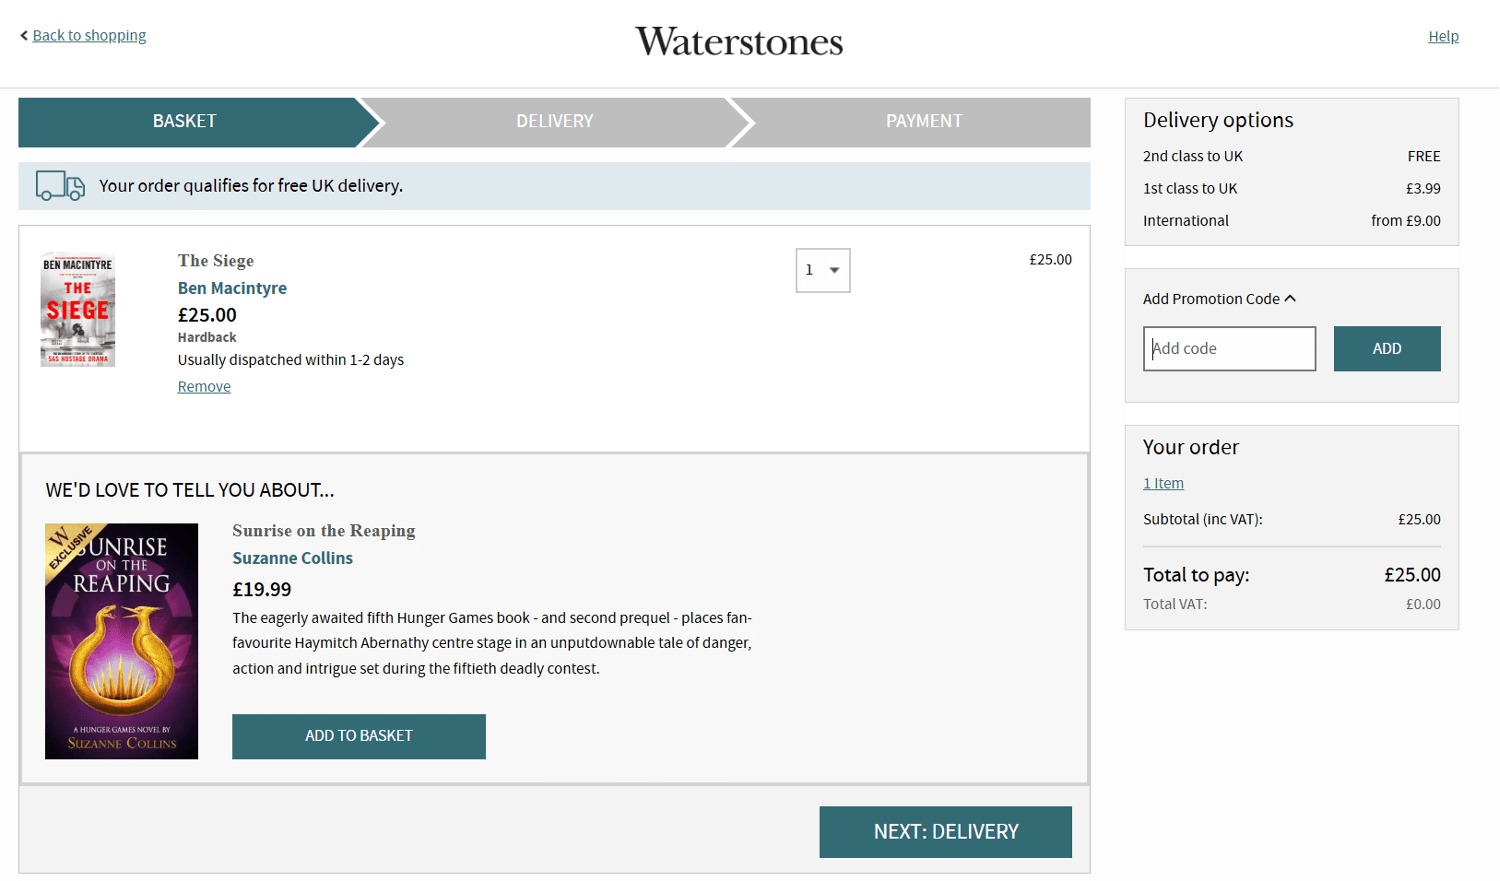Viewport: 1500px width, 881px height.
Task: Click the 1 Item link in Your order
Action: (x=1163, y=483)
